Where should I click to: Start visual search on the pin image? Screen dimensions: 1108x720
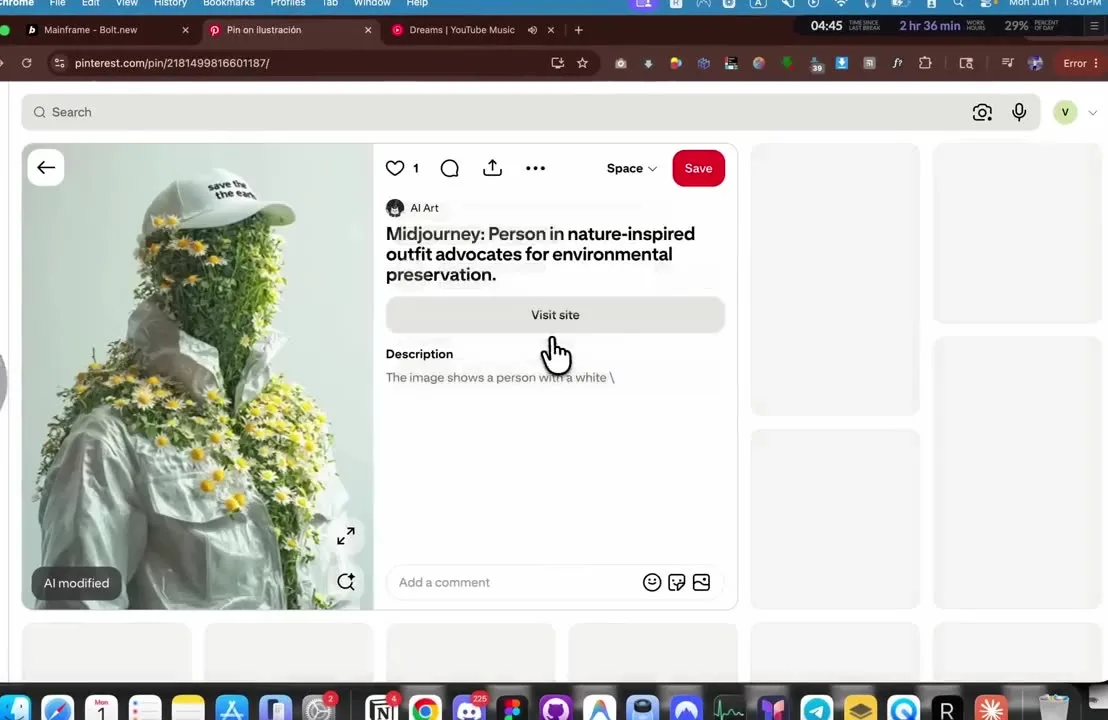click(346, 582)
